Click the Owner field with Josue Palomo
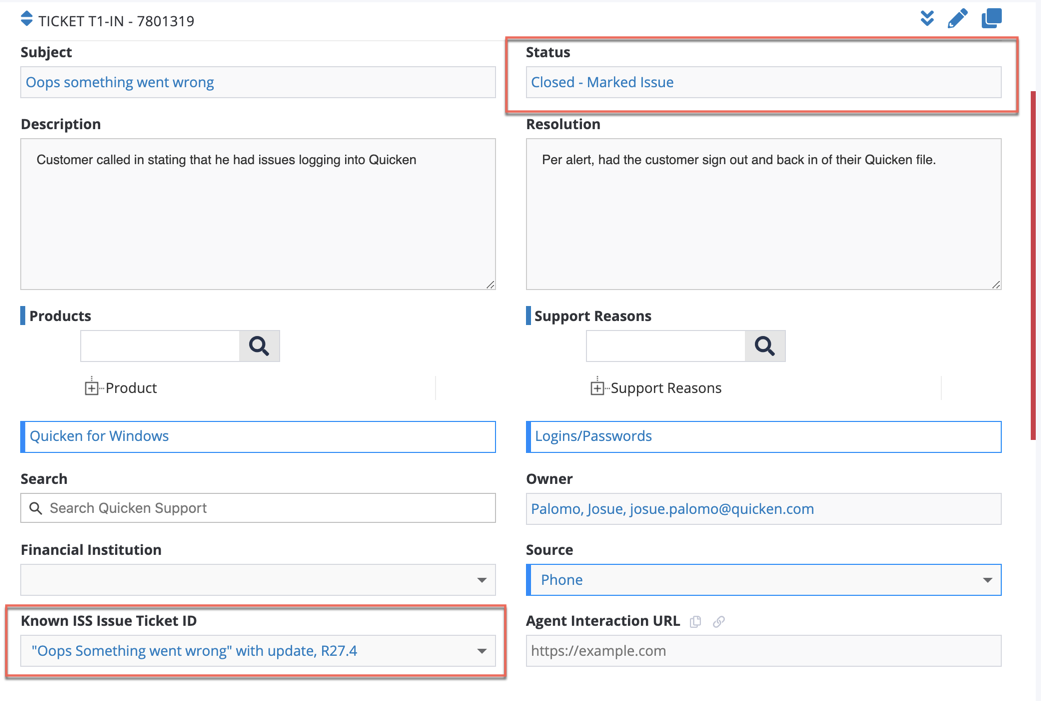The image size is (1041, 701). click(764, 509)
